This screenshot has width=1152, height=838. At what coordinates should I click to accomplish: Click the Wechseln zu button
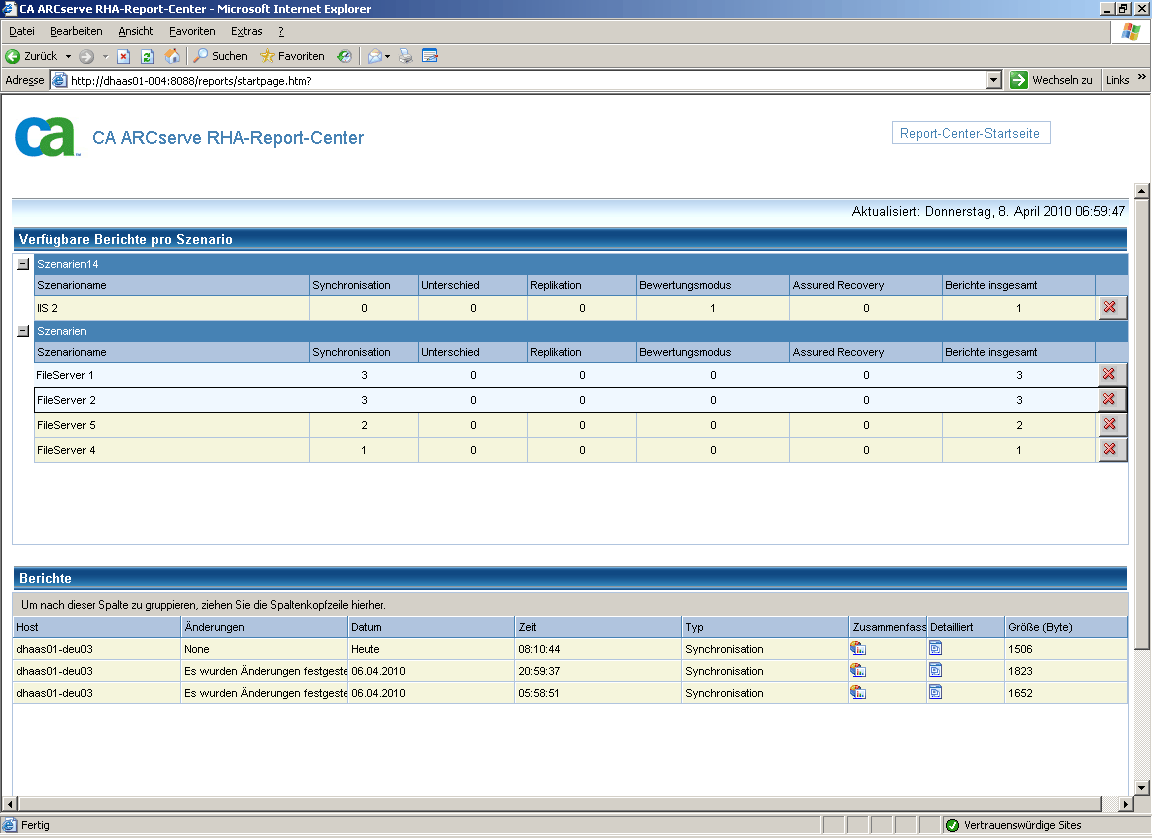click(x=1051, y=80)
